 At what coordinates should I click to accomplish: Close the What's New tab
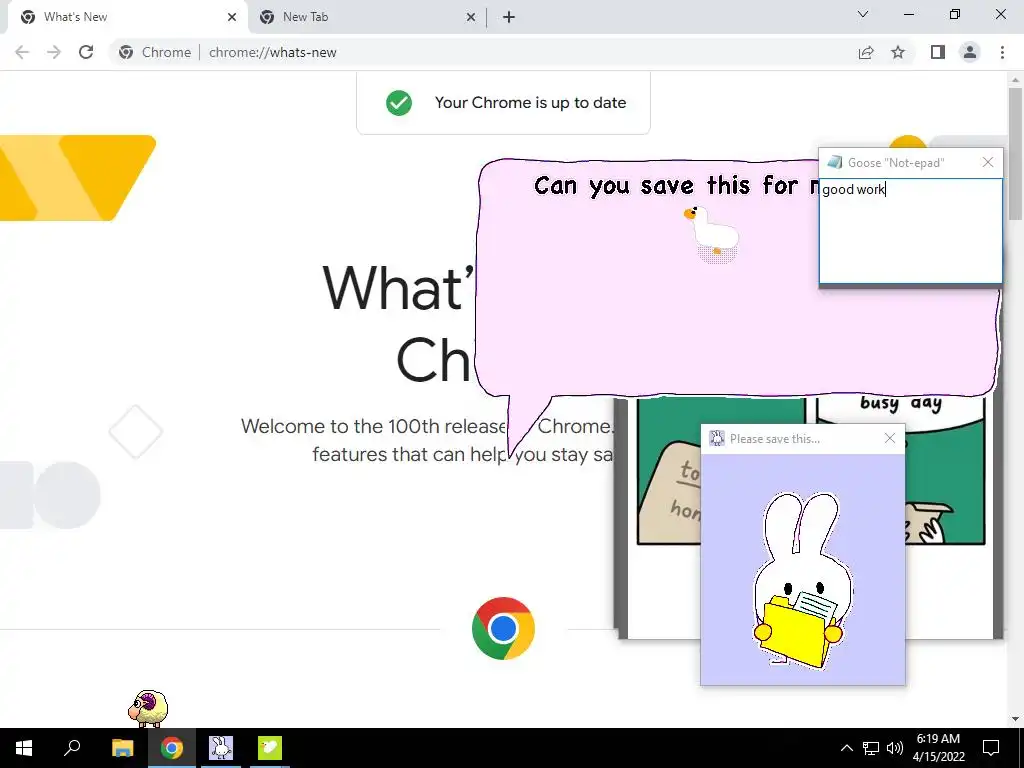232,17
